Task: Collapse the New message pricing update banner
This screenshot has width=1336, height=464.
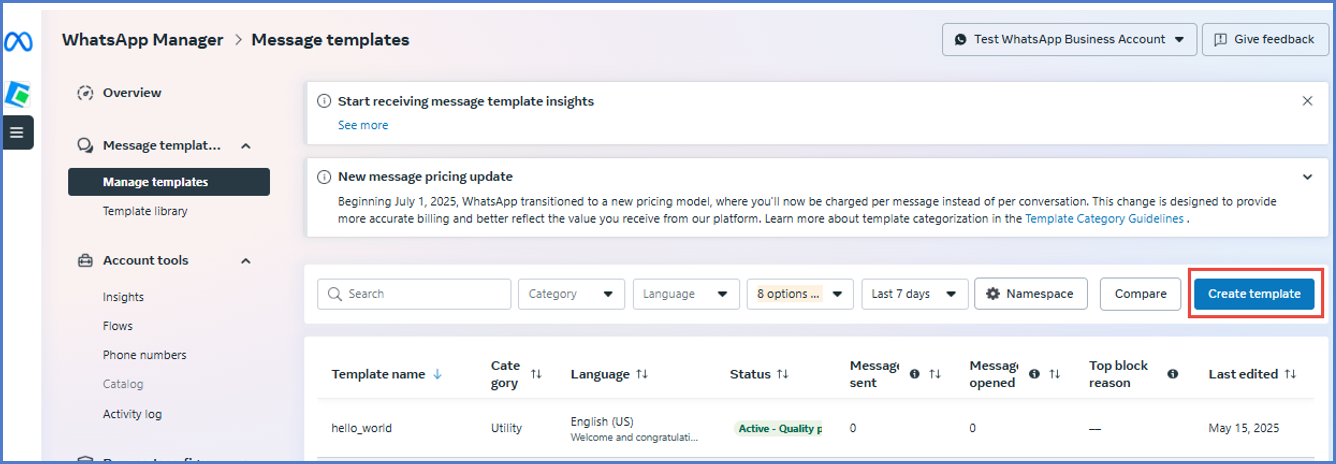Action: 1307,177
